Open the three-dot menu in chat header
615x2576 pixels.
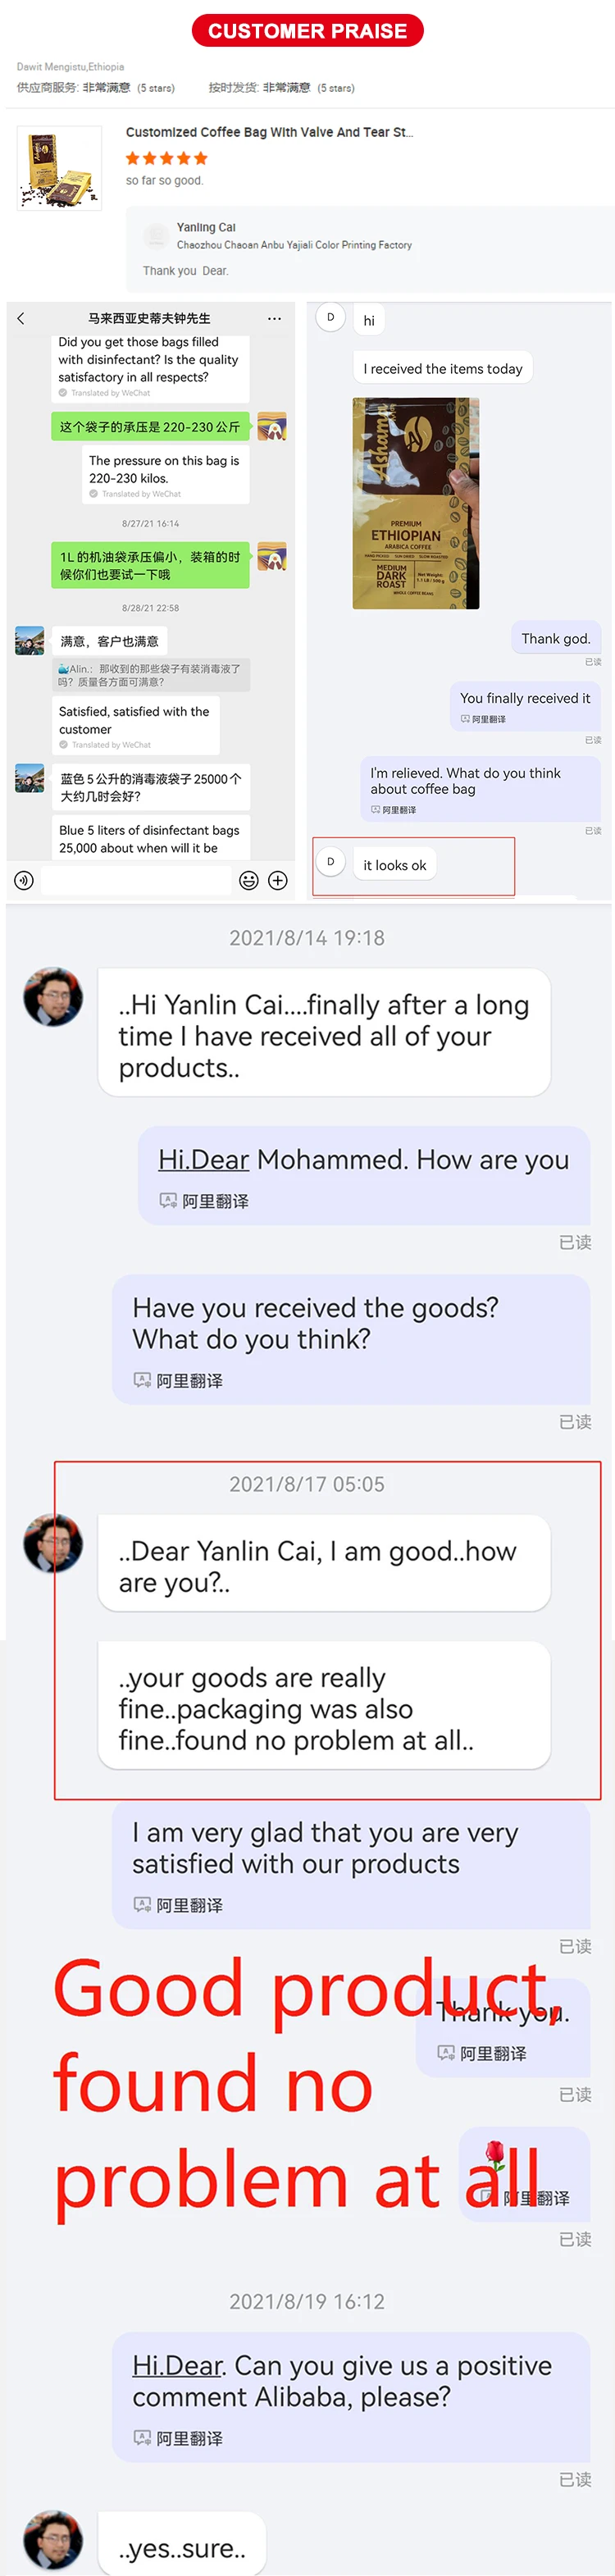tap(274, 318)
